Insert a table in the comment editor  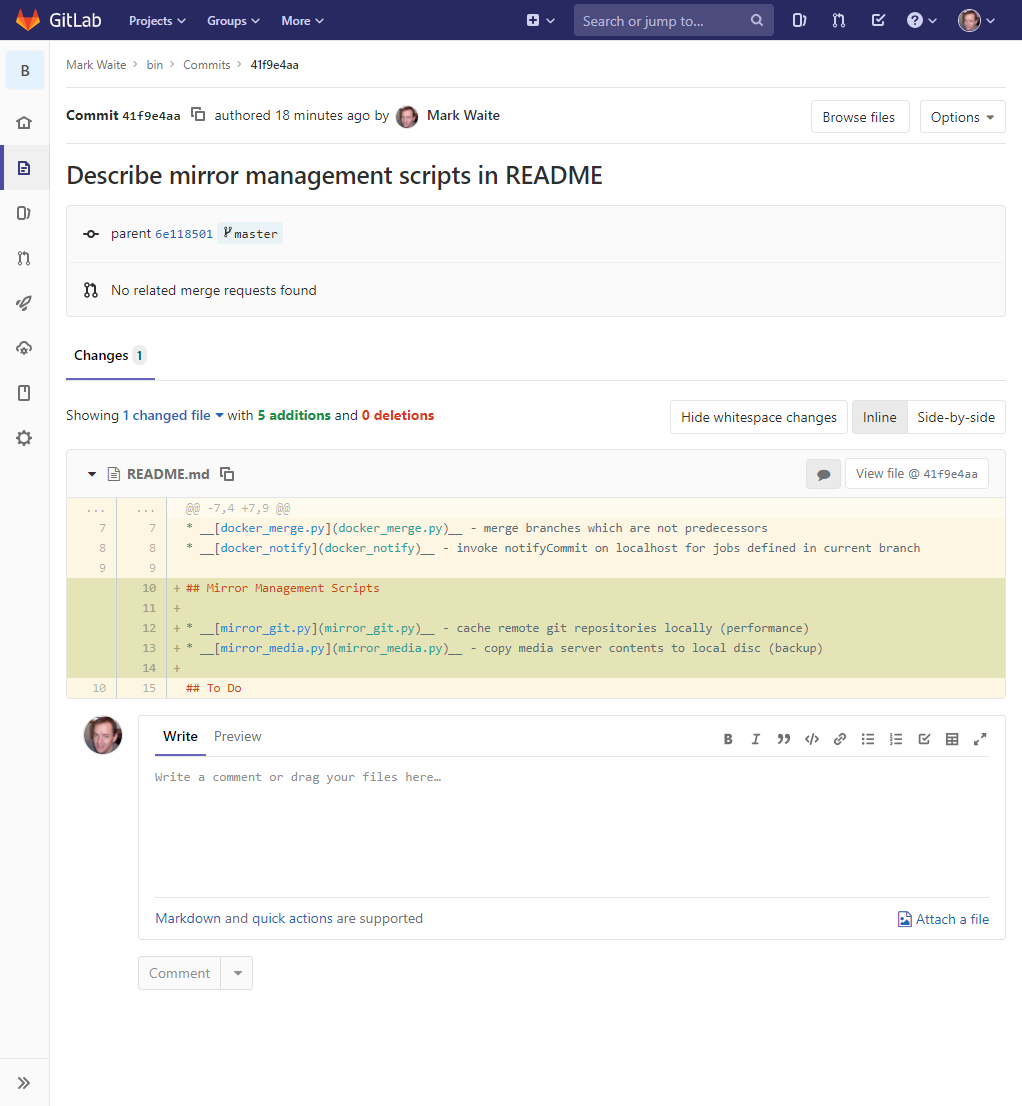coord(952,739)
